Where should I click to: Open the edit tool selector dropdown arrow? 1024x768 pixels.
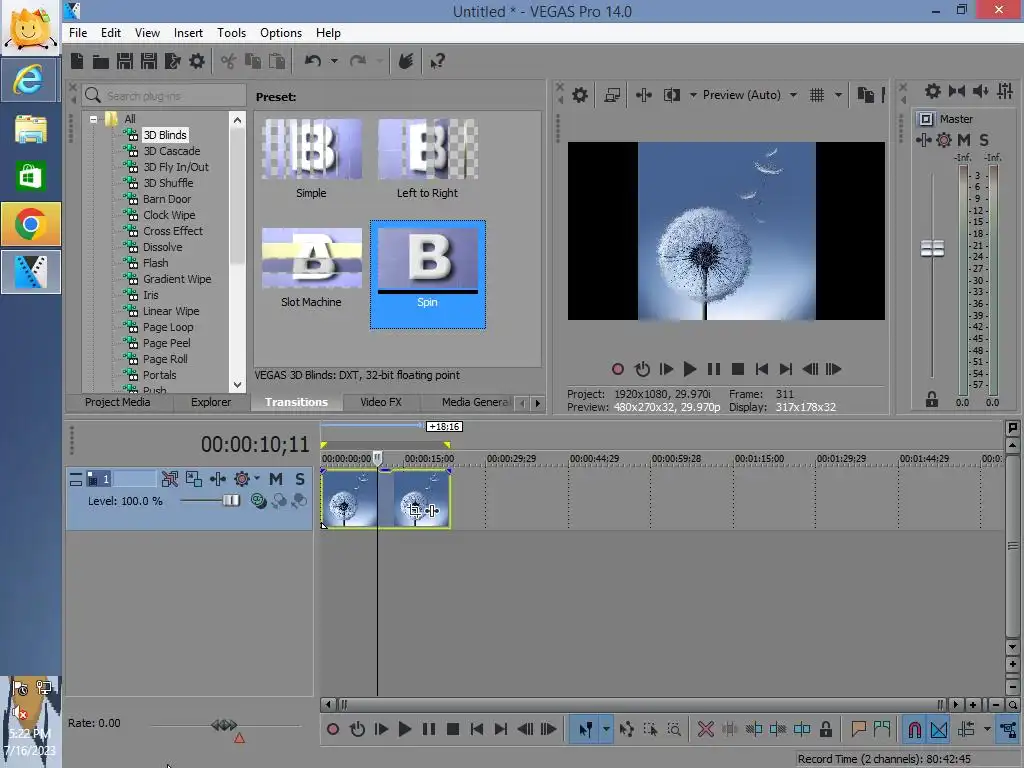pos(606,729)
